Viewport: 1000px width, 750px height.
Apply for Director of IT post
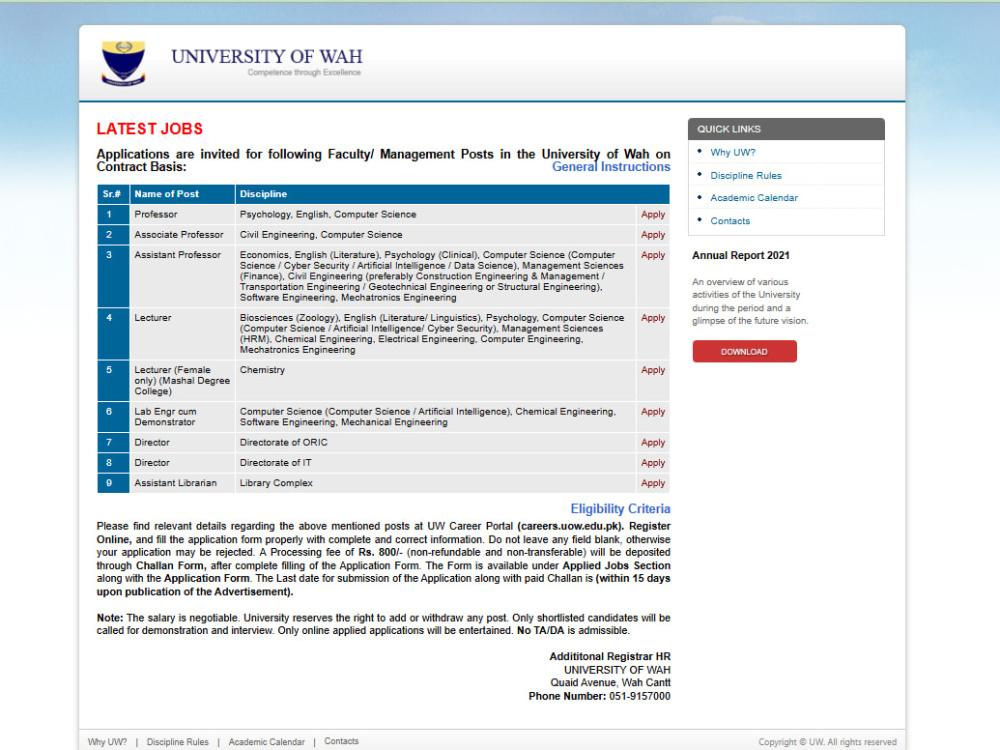[x=653, y=463]
